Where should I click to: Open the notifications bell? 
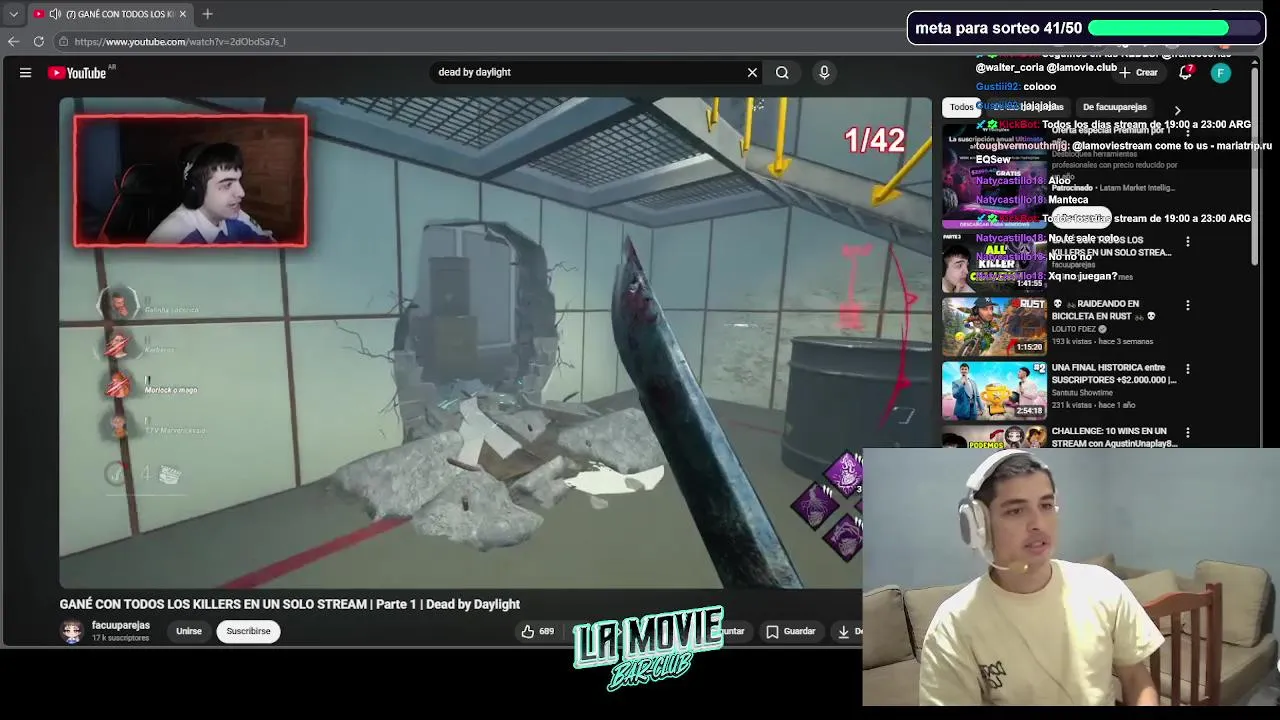[1186, 72]
